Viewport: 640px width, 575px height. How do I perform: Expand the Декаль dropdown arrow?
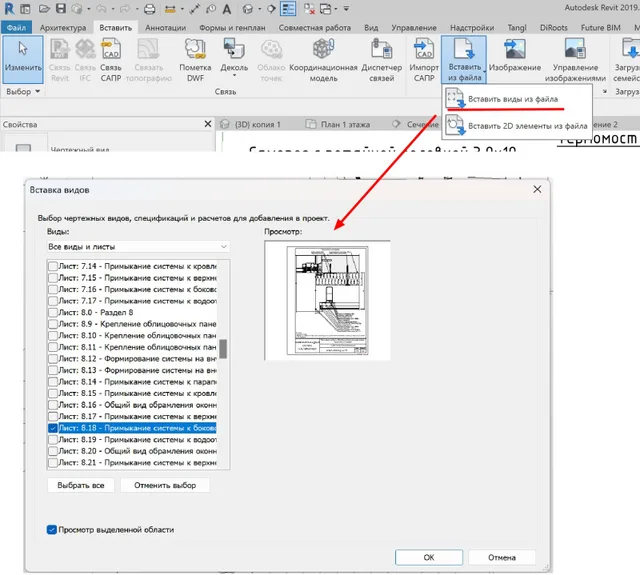[x=234, y=75]
